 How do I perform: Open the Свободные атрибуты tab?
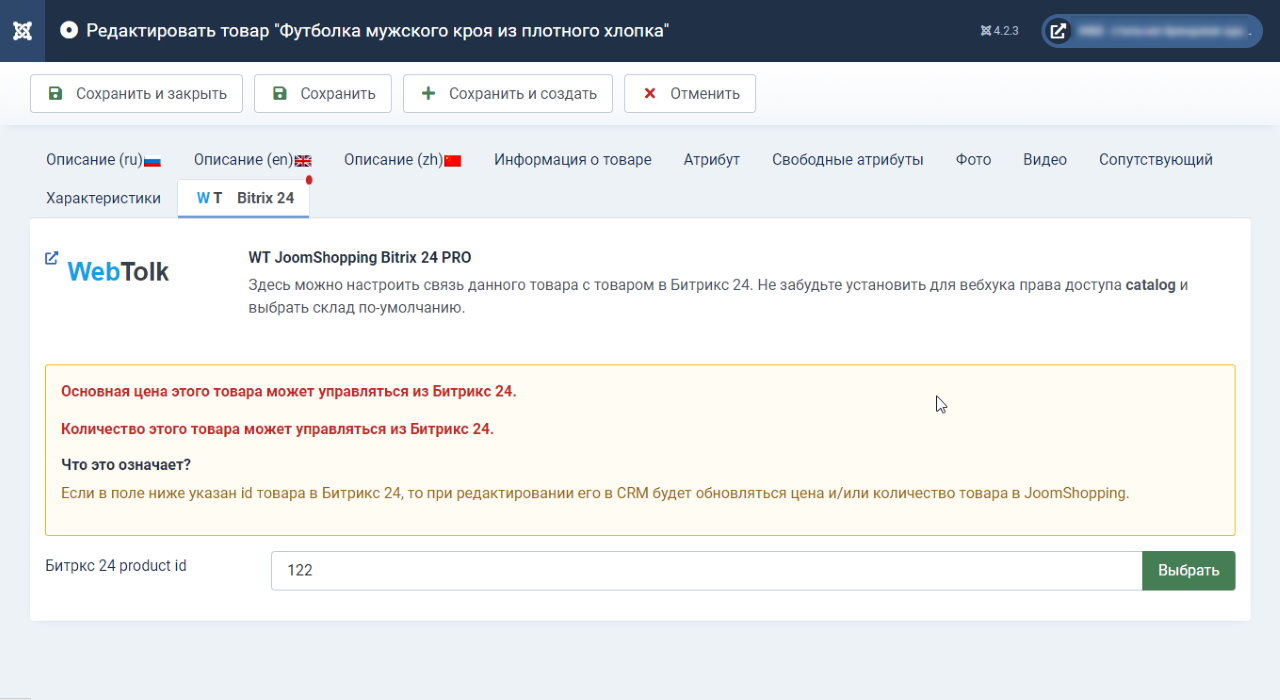pyautogui.click(x=847, y=158)
